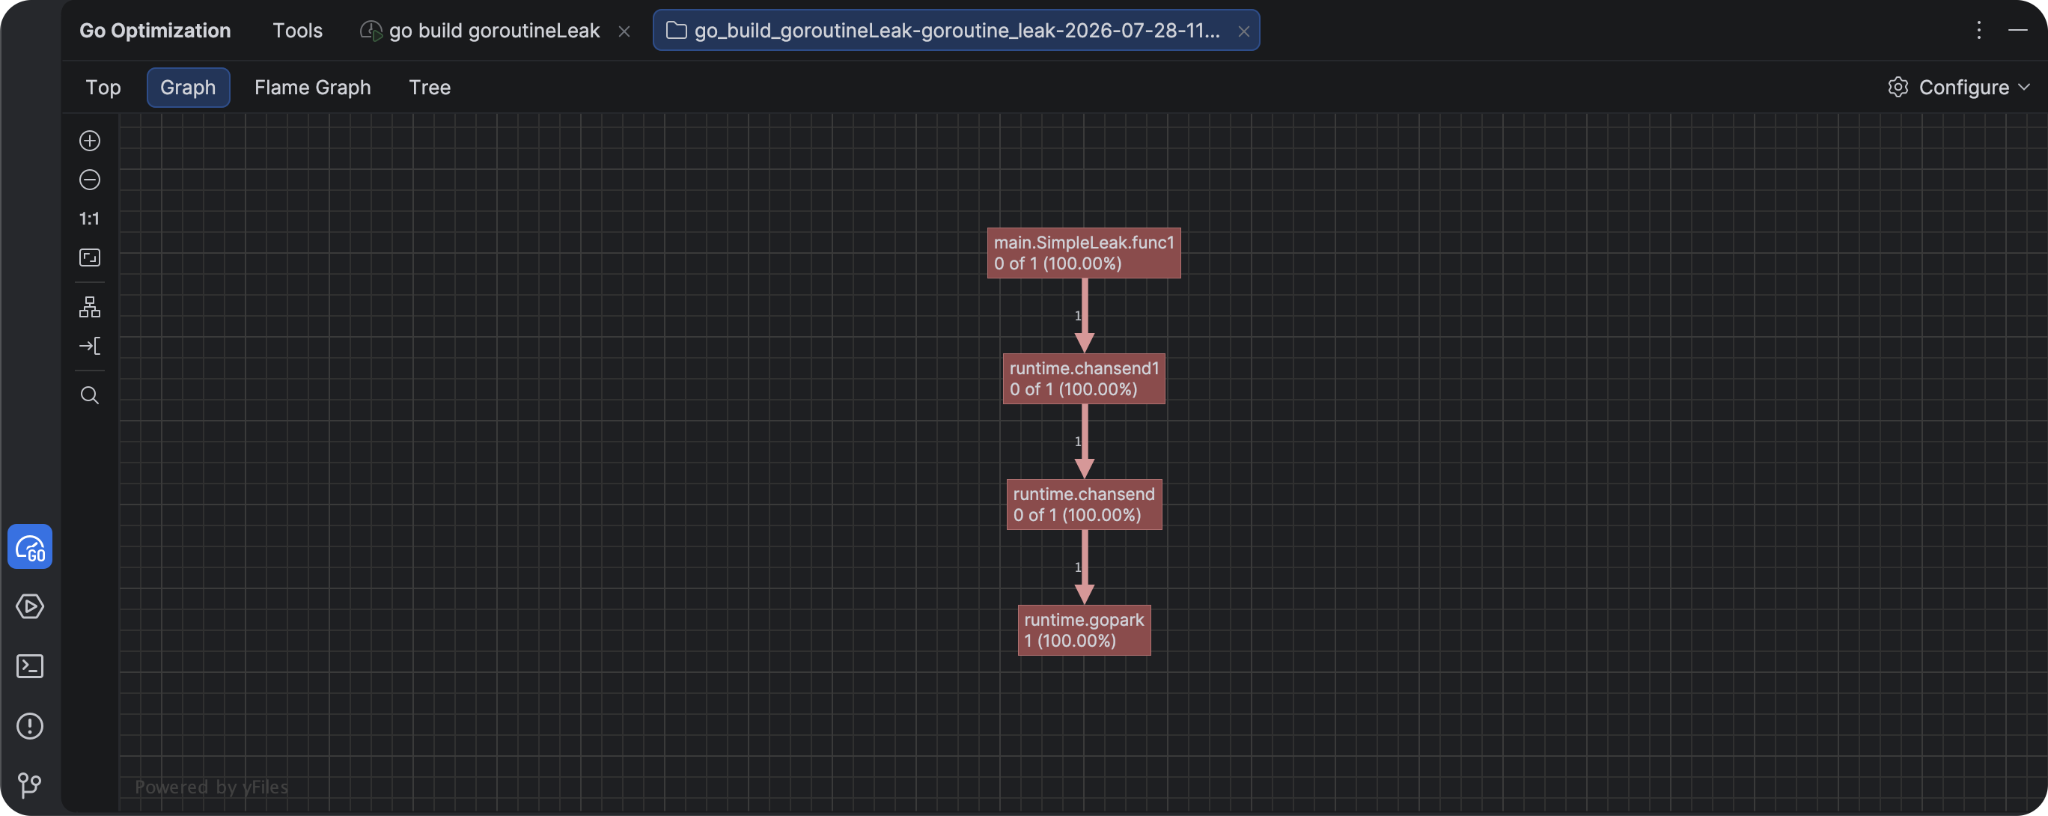The image size is (2048, 816).
Task: Switch to go build goroutineLeak tab
Action: tap(494, 30)
